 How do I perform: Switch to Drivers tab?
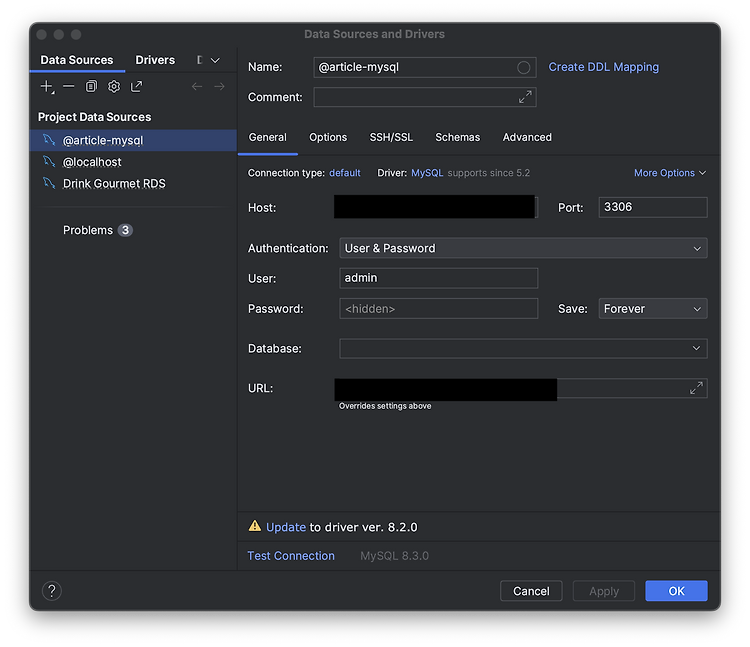pos(155,60)
